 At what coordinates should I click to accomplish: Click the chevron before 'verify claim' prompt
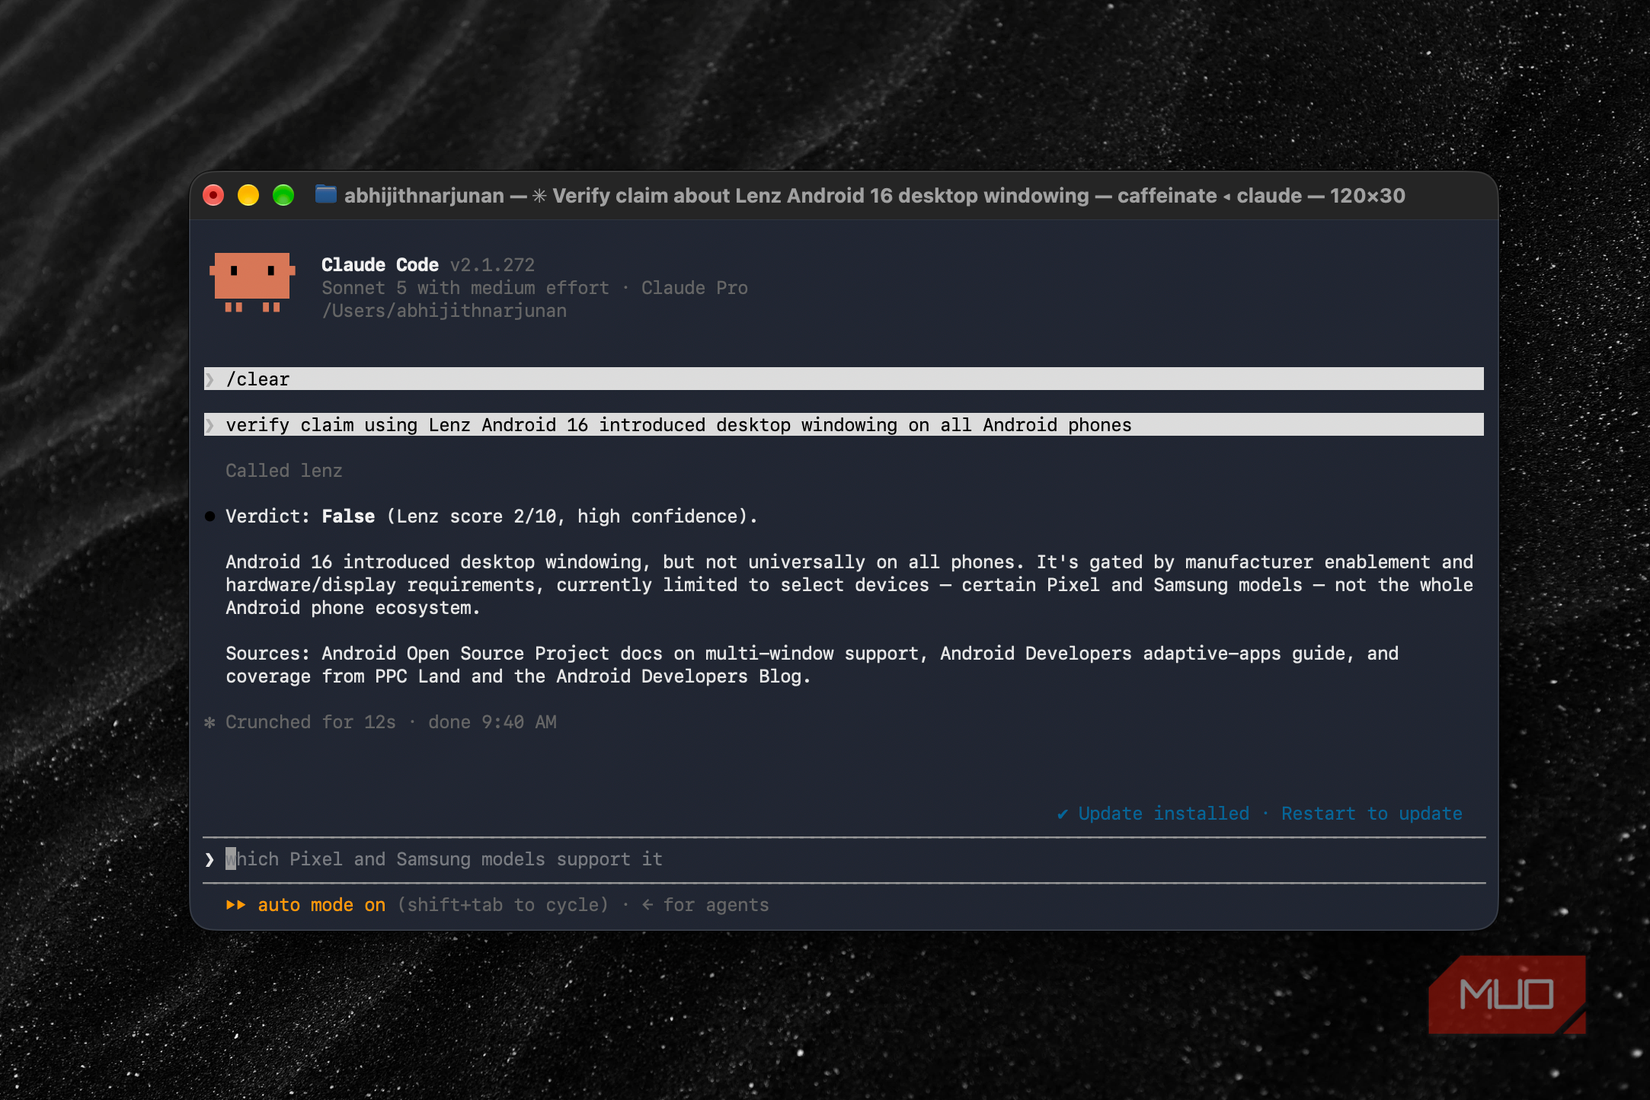coord(210,425)
